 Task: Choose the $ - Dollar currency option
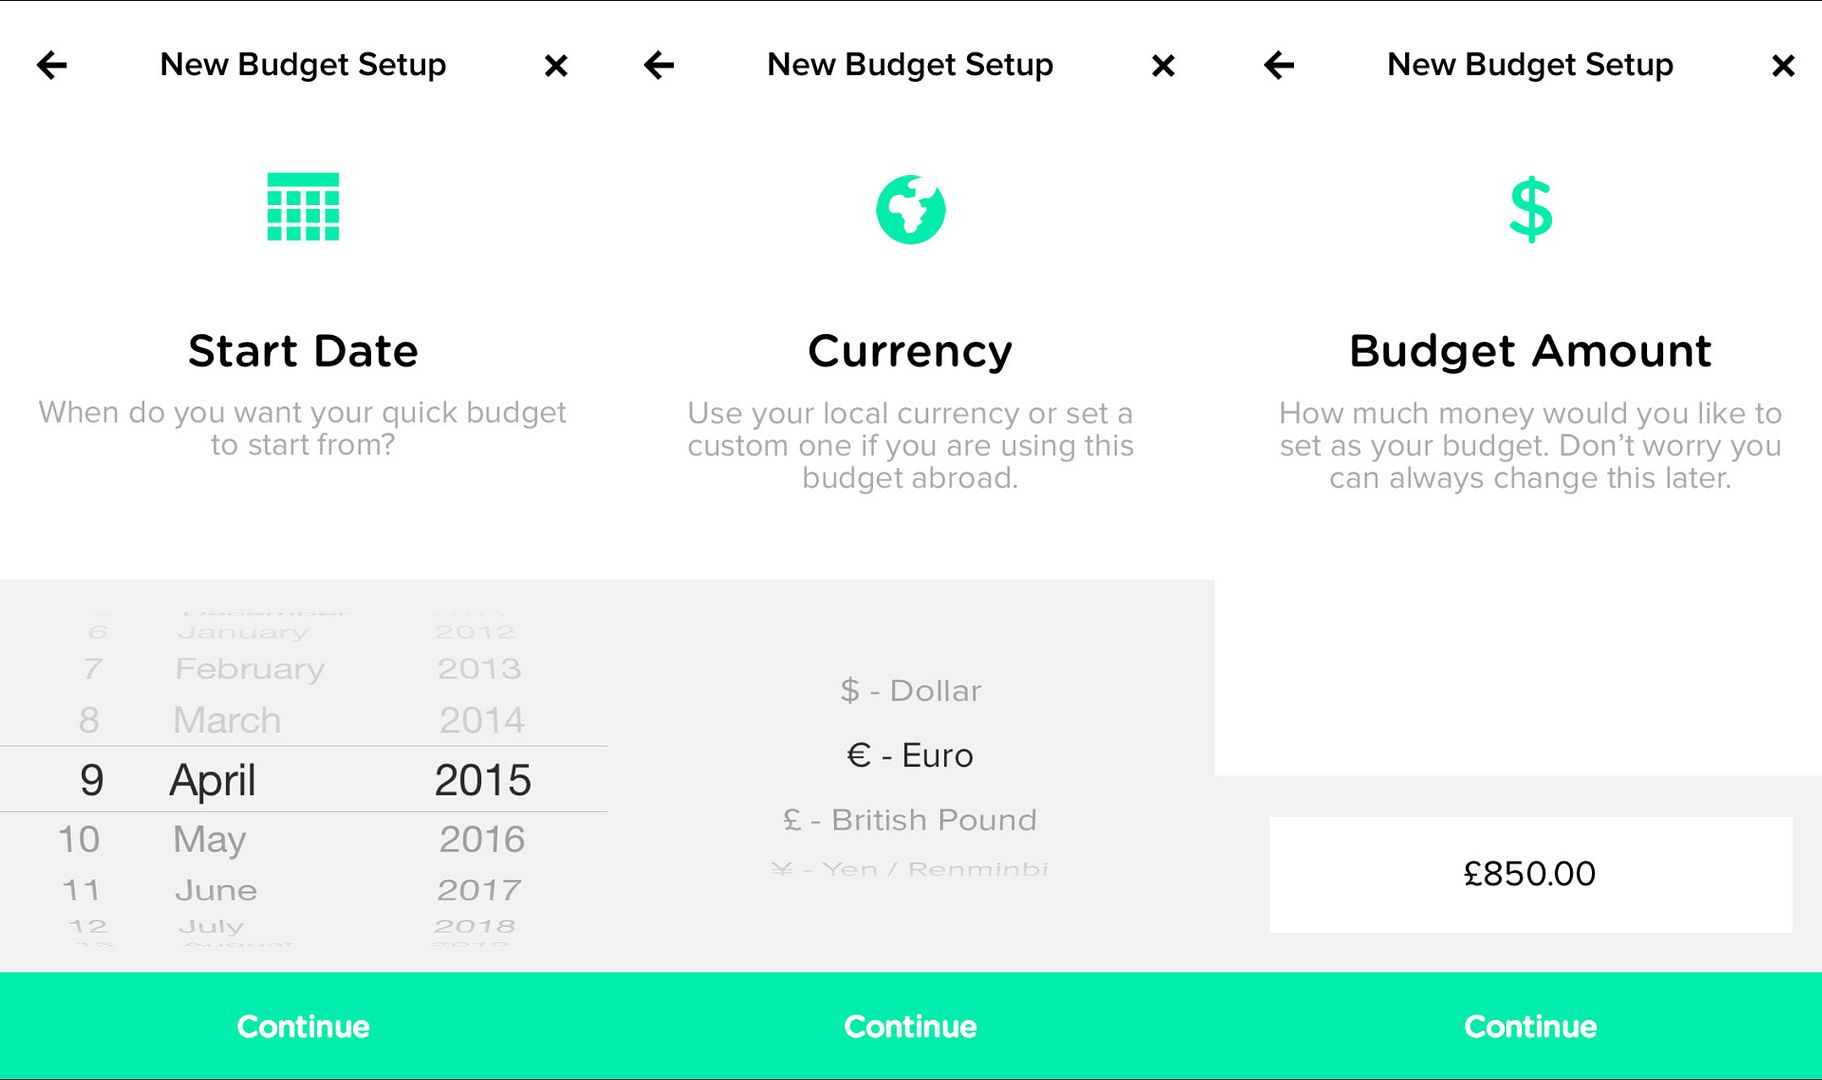click(x=910, y=690)
